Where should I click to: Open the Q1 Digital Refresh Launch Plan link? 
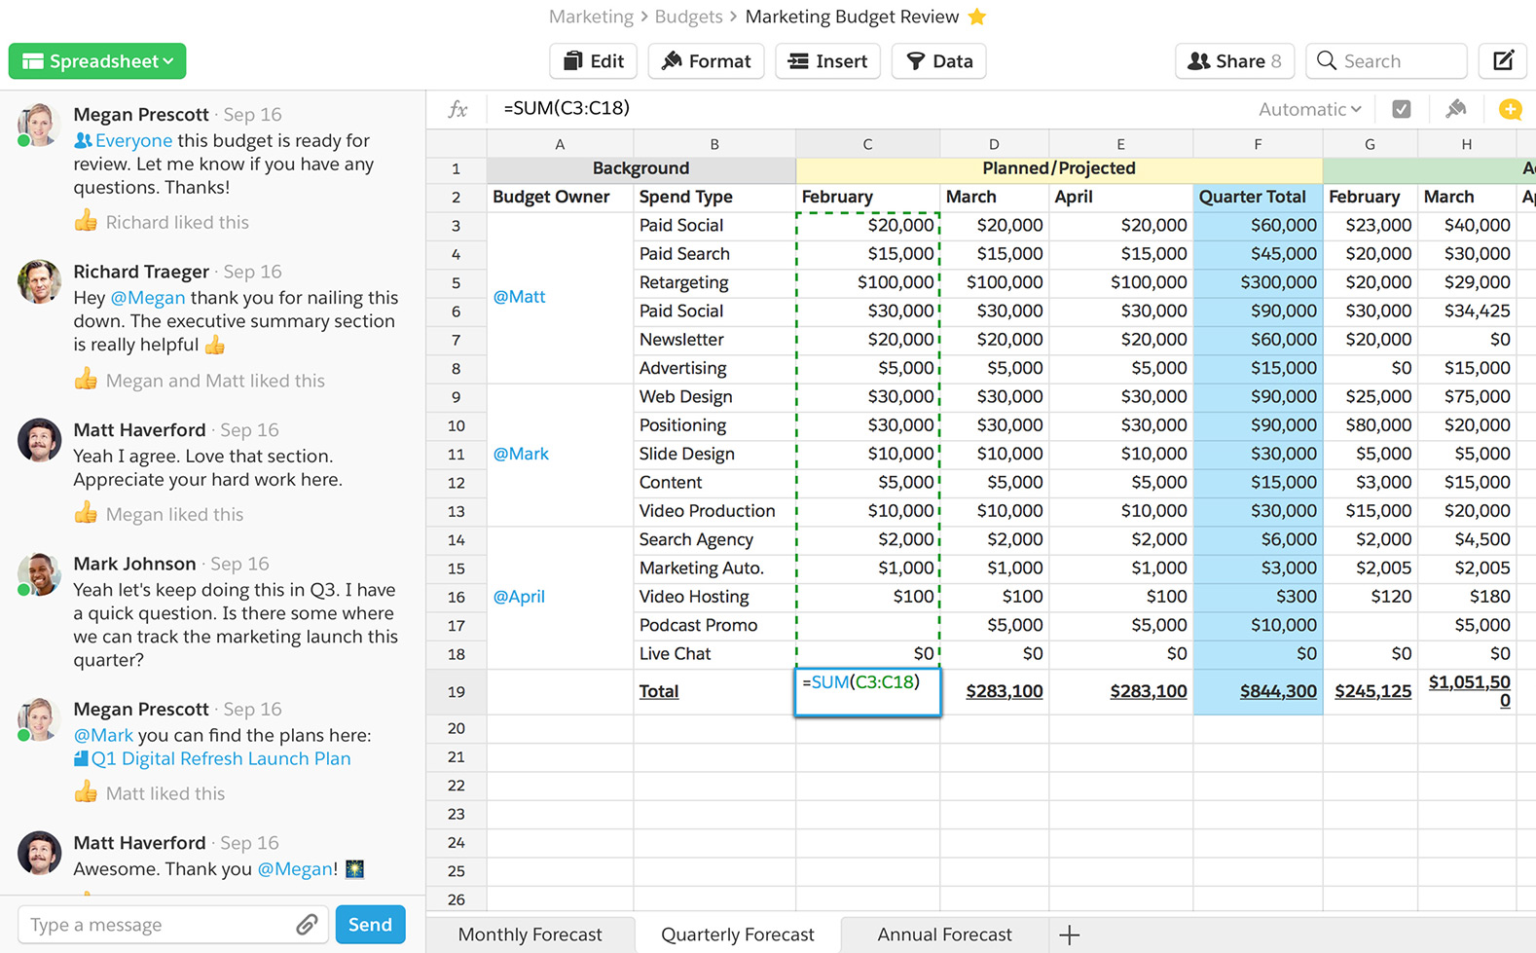point(222,758)
